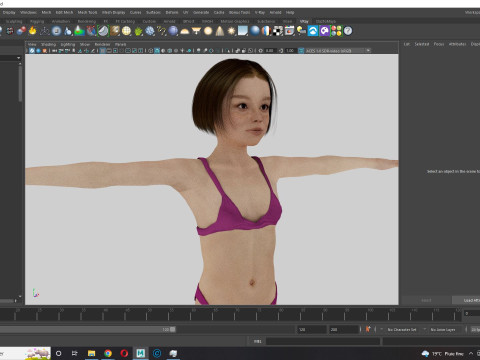480x360 pixels.
Task: Click the V-Ray sun light icon
Action: pos(231,31)
